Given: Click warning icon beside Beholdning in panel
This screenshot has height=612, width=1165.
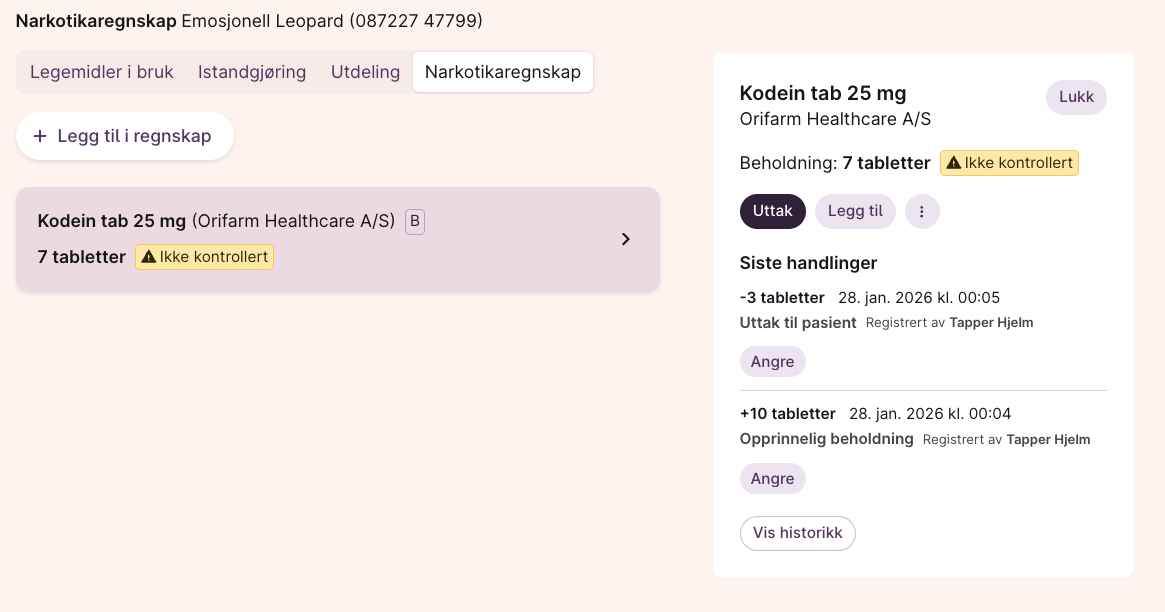Looking at the screenshot, I should [x=954, y=163].
